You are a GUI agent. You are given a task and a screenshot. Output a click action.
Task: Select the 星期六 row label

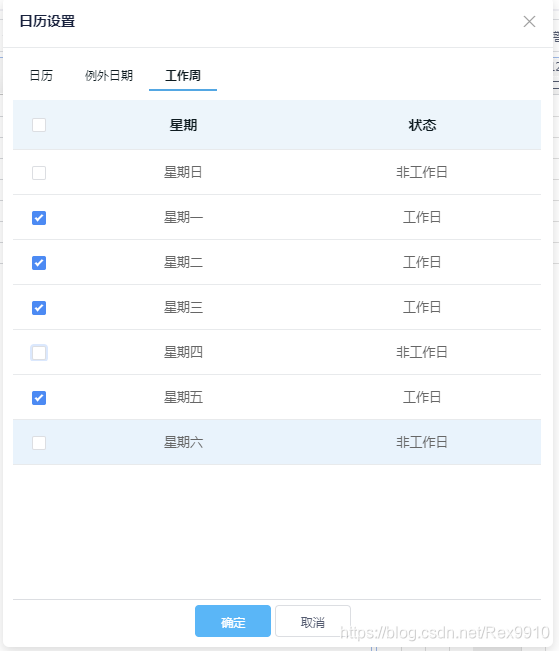[x=183, y=442]
